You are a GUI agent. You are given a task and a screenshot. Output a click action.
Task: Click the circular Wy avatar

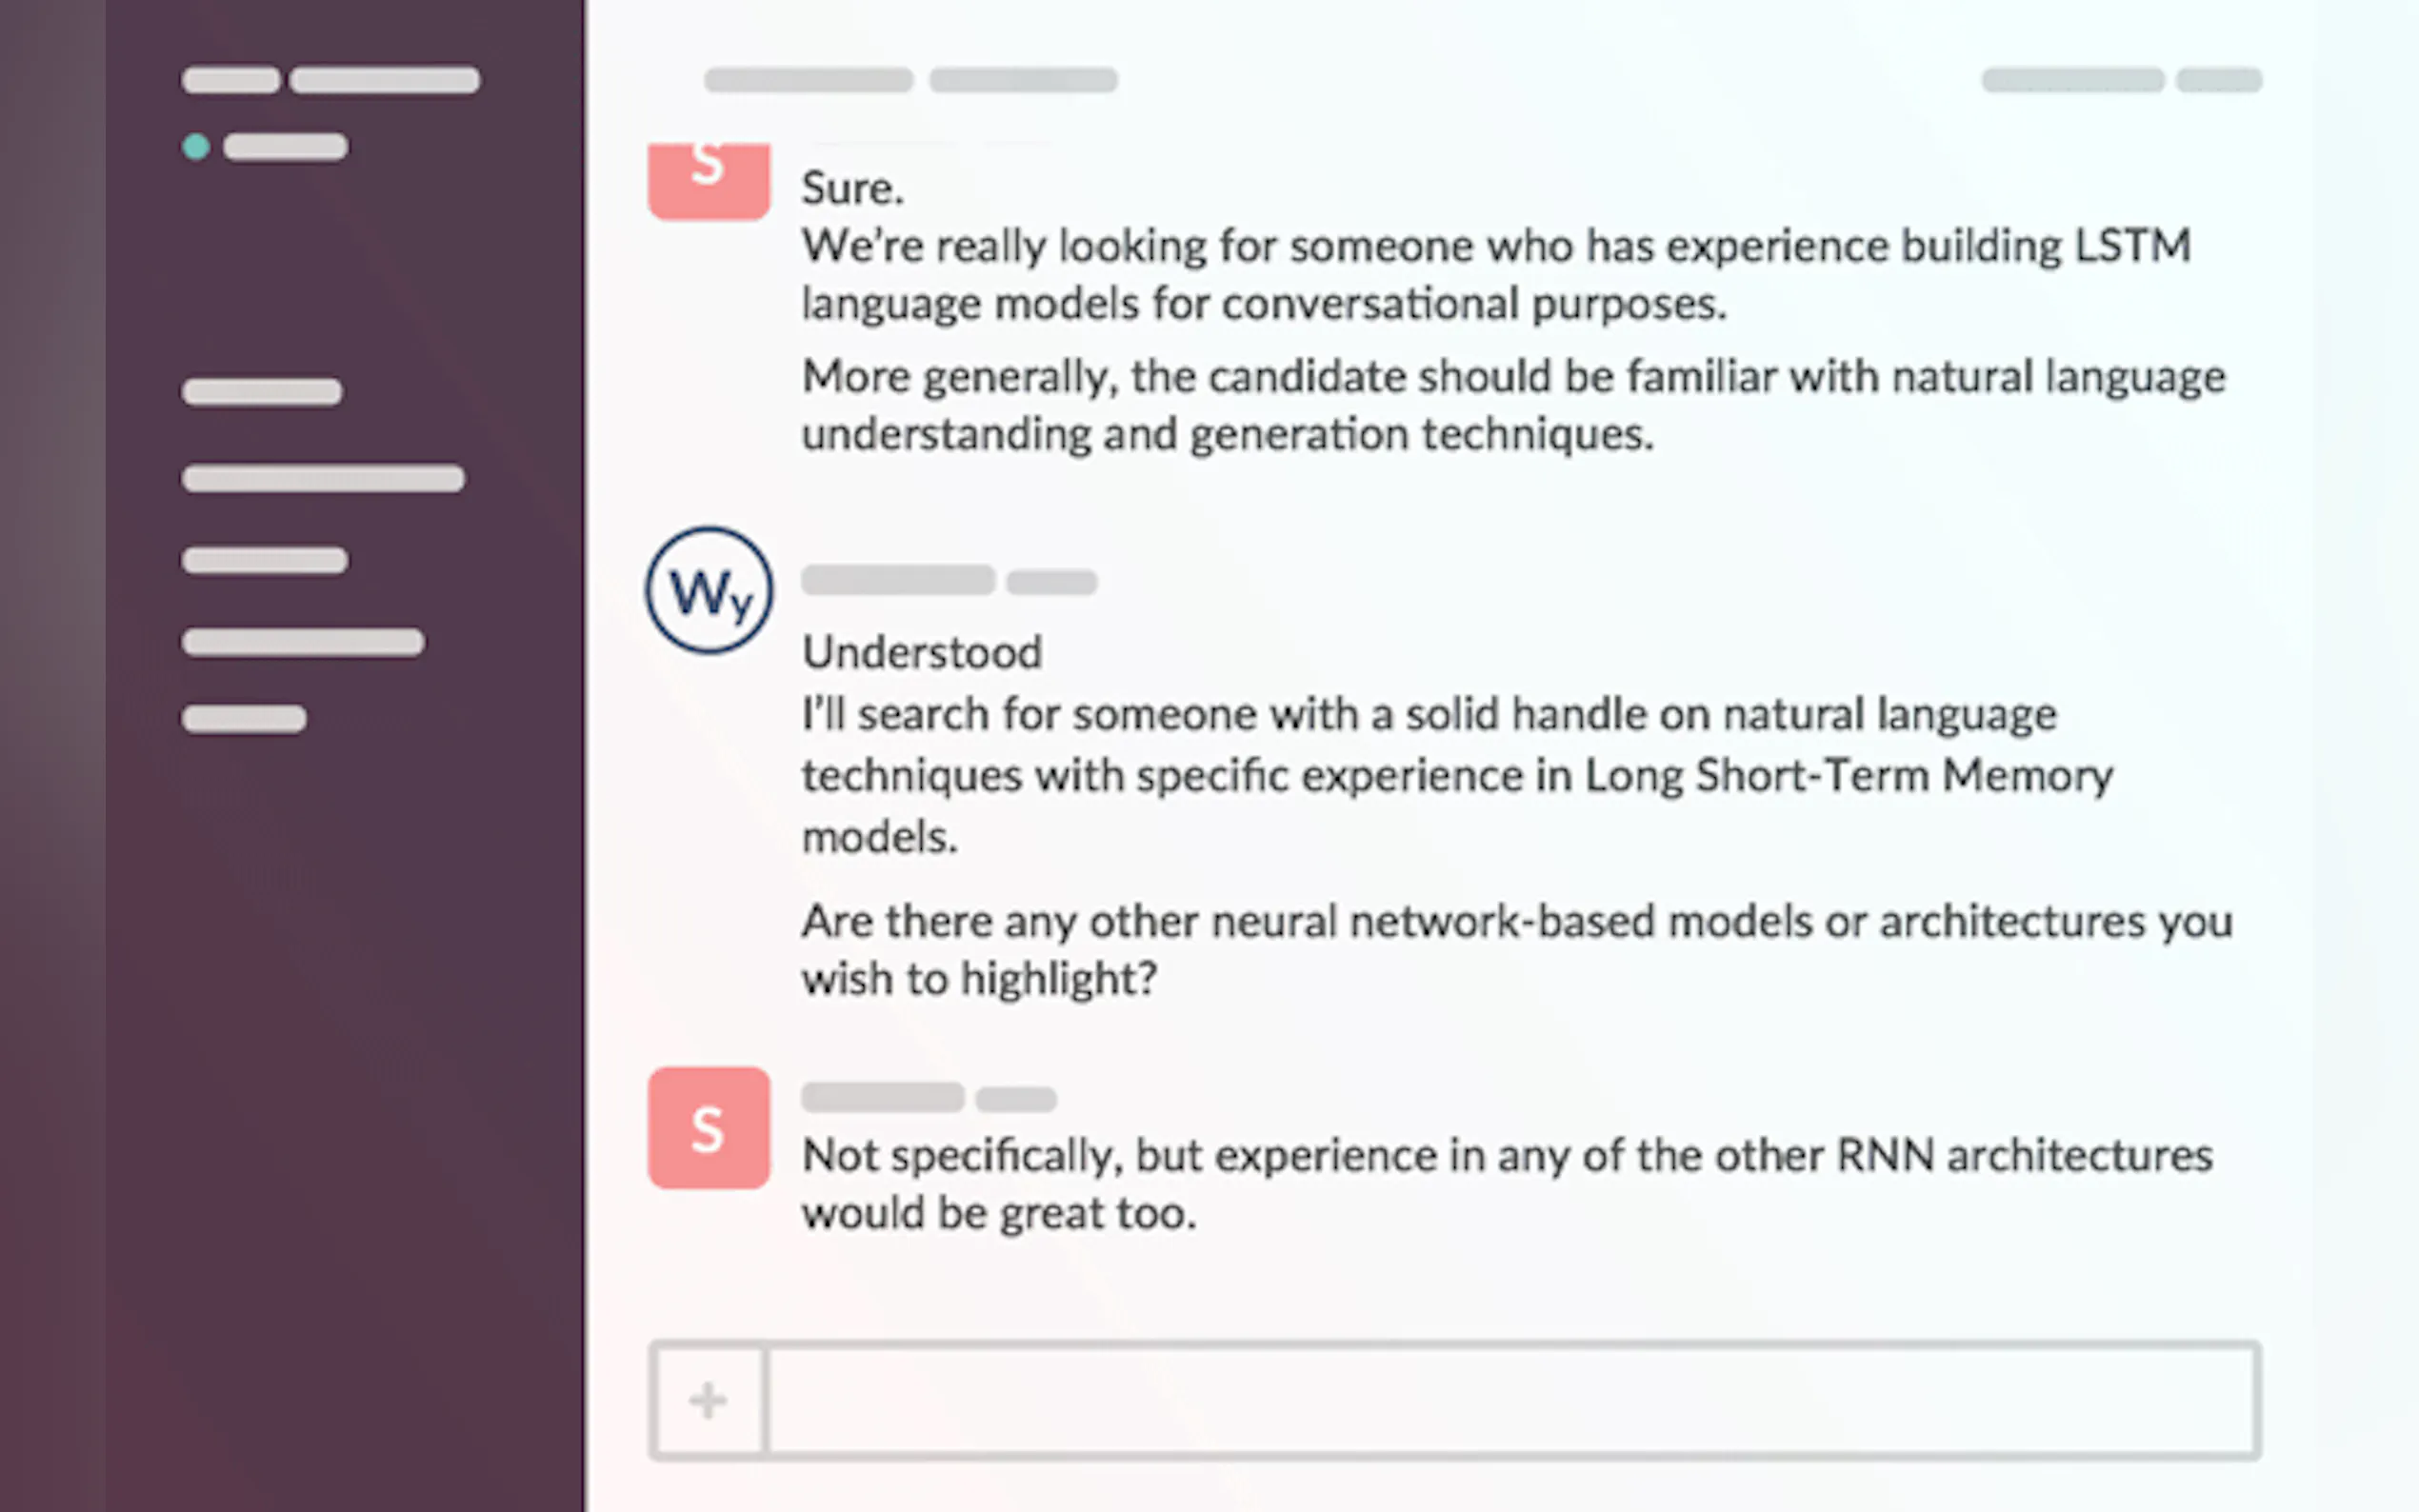click(709, 591)
